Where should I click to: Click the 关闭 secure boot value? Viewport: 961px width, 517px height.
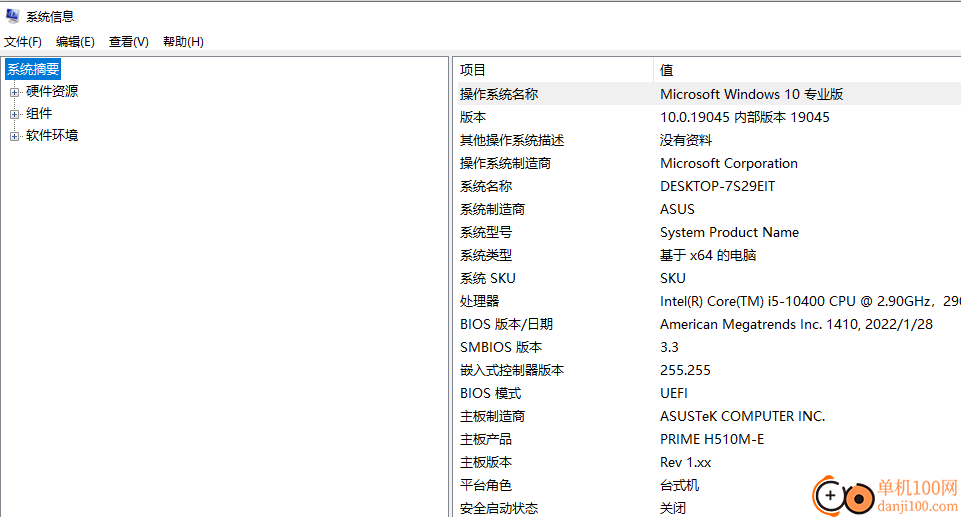[672, 508]
